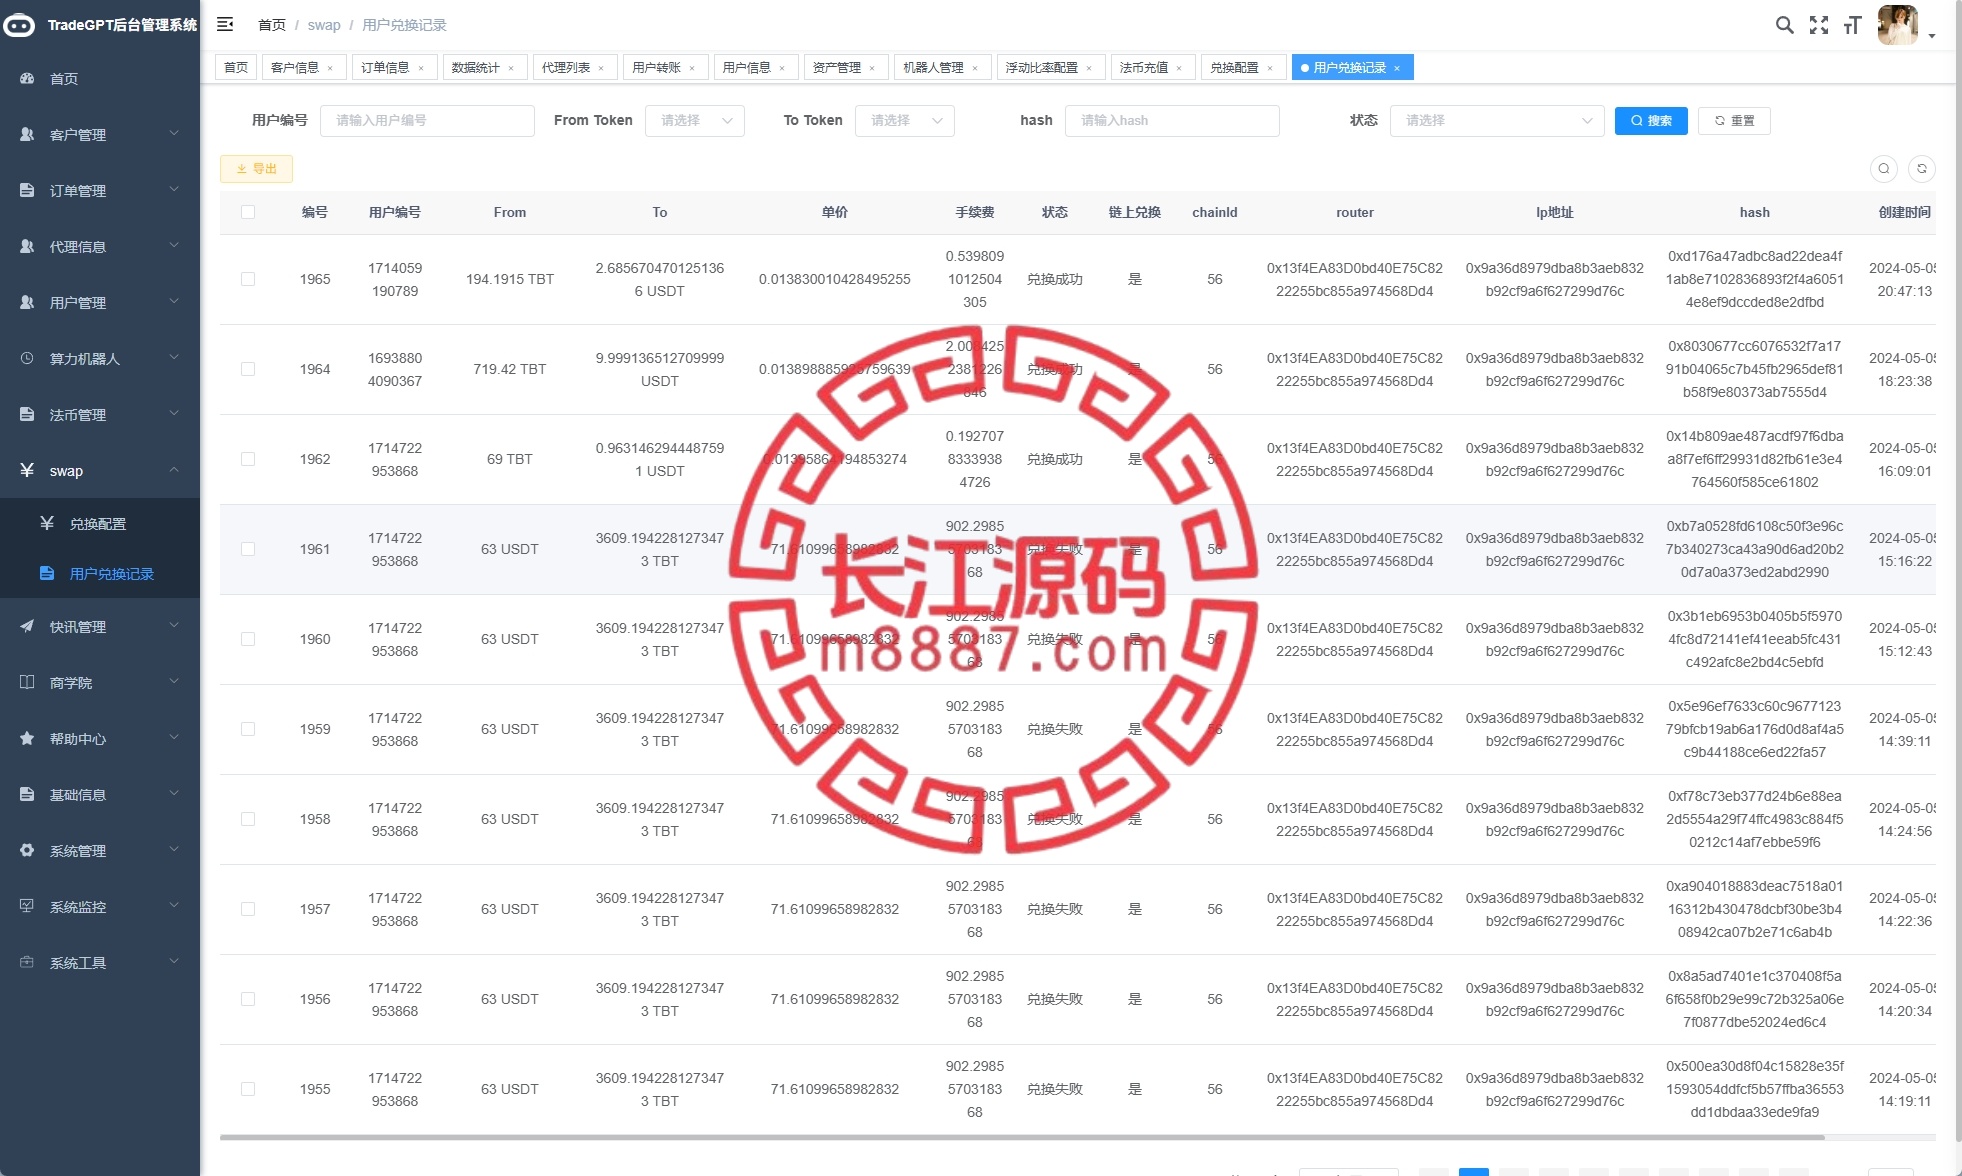The height and width of the screenshot is (1176, 1962).
Task: Click the 系统监控 monitor icon in sidebar
Action: coord(27,906)
